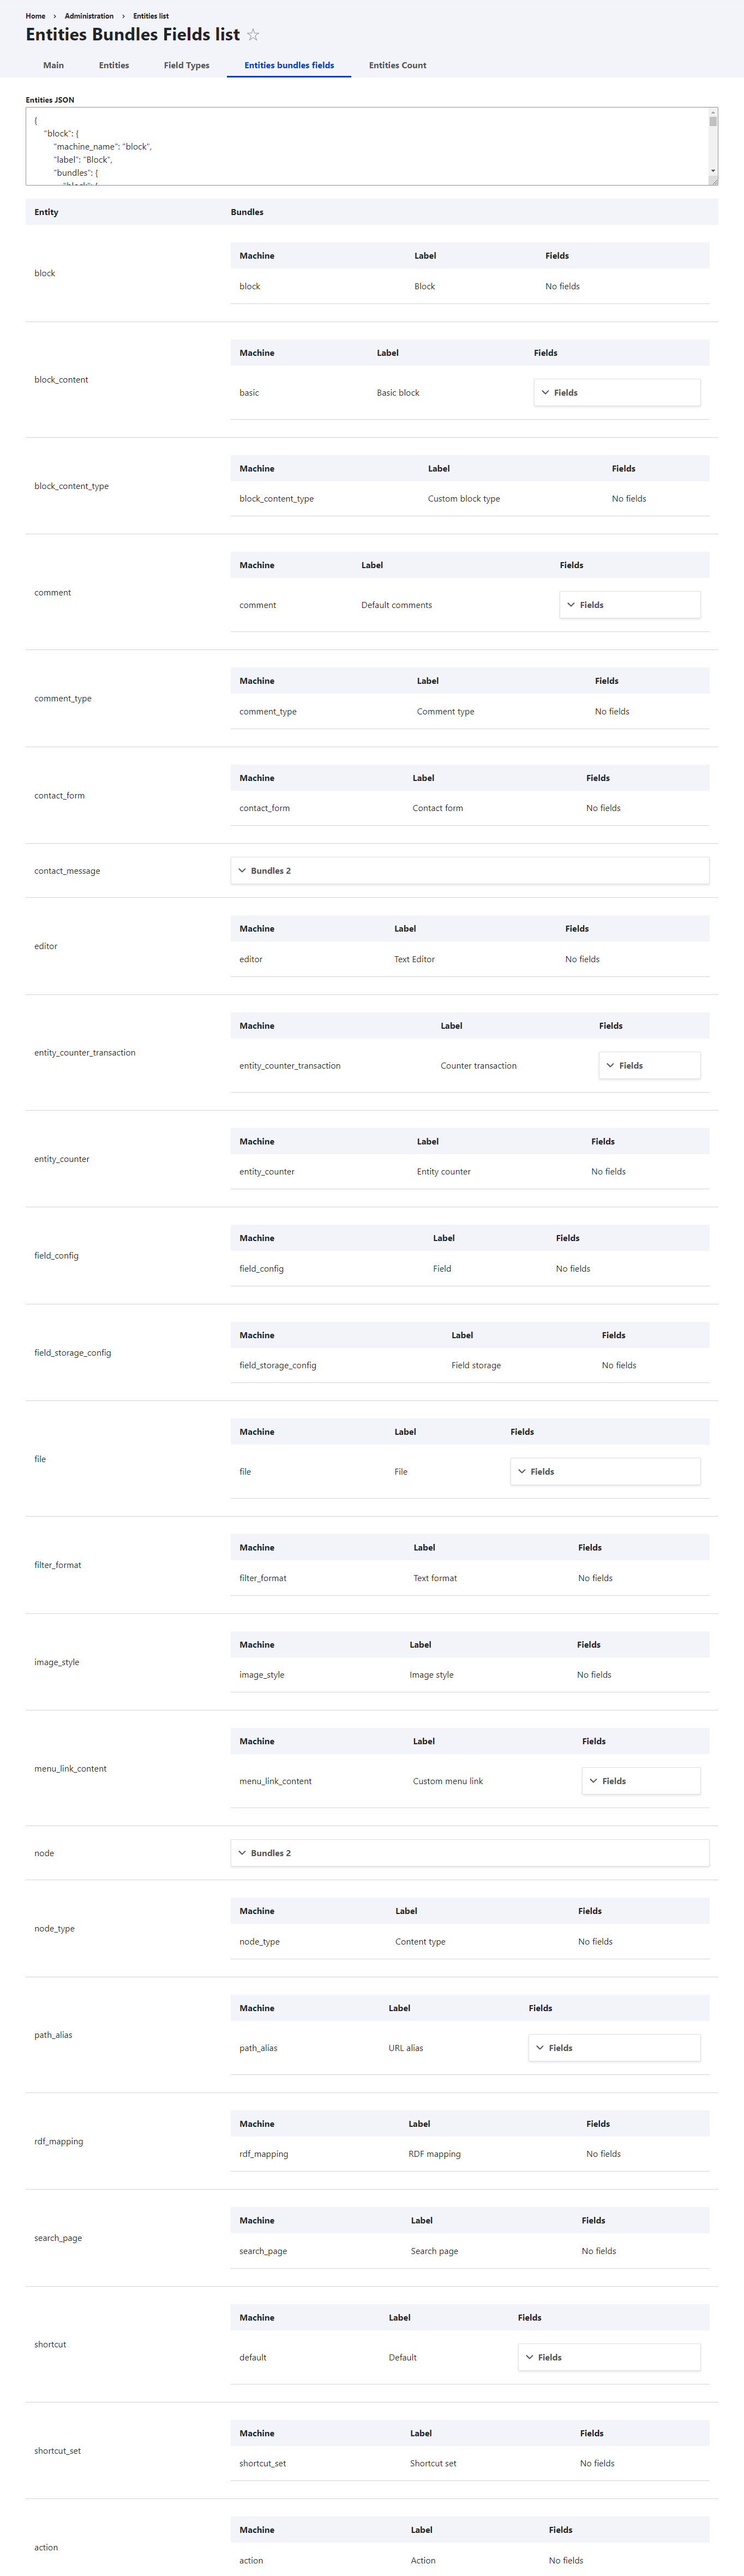Open the Entities list breadcrumb link

pos(151,16)
